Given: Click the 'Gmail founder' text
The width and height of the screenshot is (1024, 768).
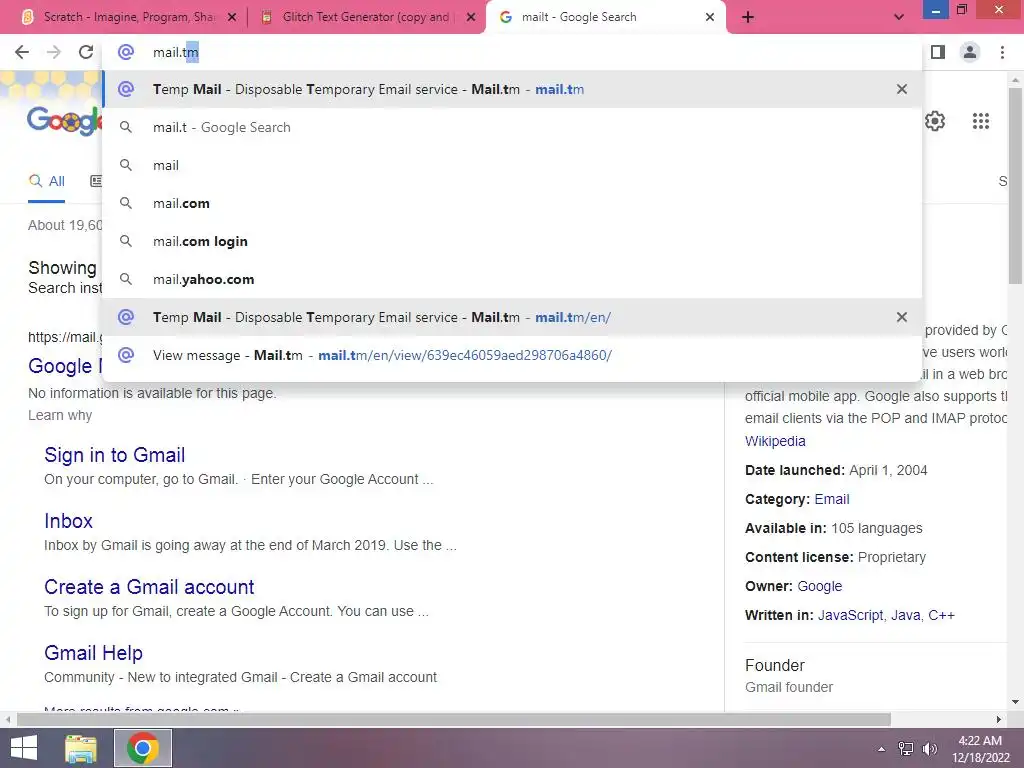Looking at the screenshot, I should 789,687.
